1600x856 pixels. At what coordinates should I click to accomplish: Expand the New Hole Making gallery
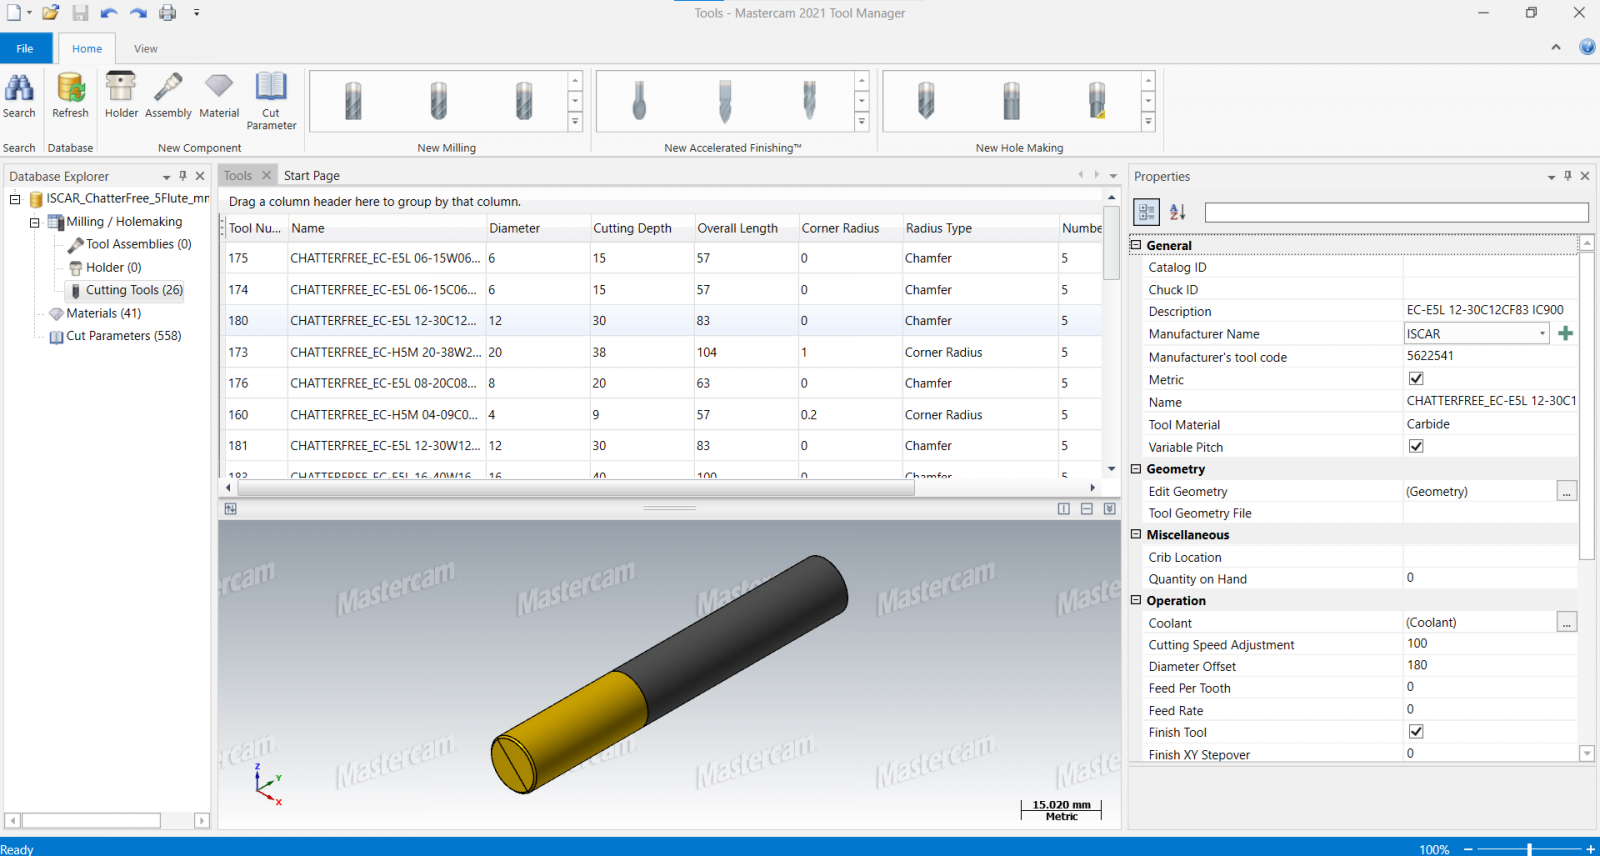[x=1148, y=122]
